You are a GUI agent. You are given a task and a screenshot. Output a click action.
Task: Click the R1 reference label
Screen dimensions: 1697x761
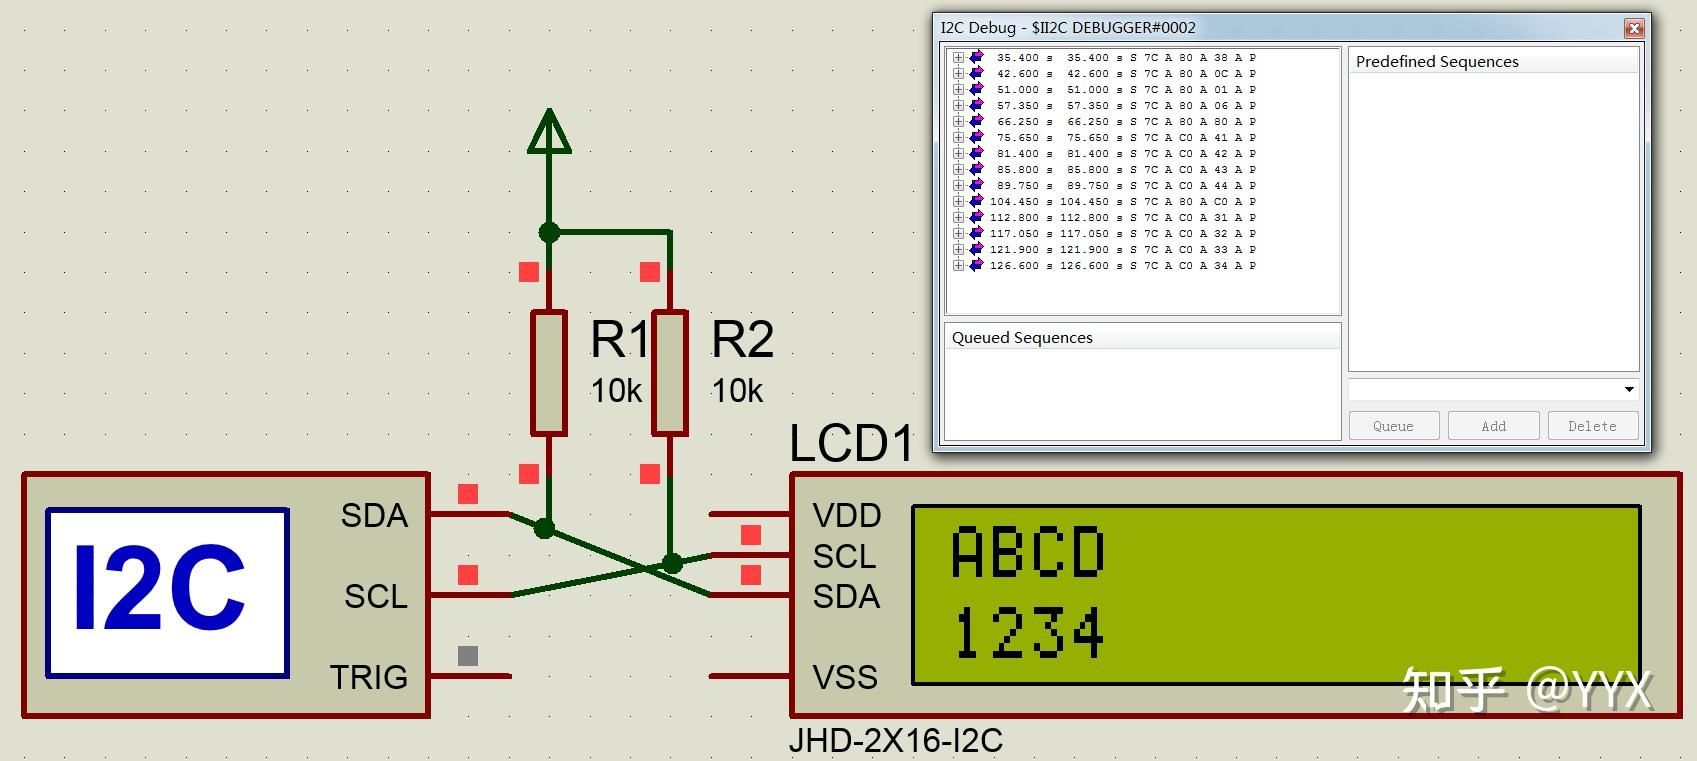coord(620,340)
